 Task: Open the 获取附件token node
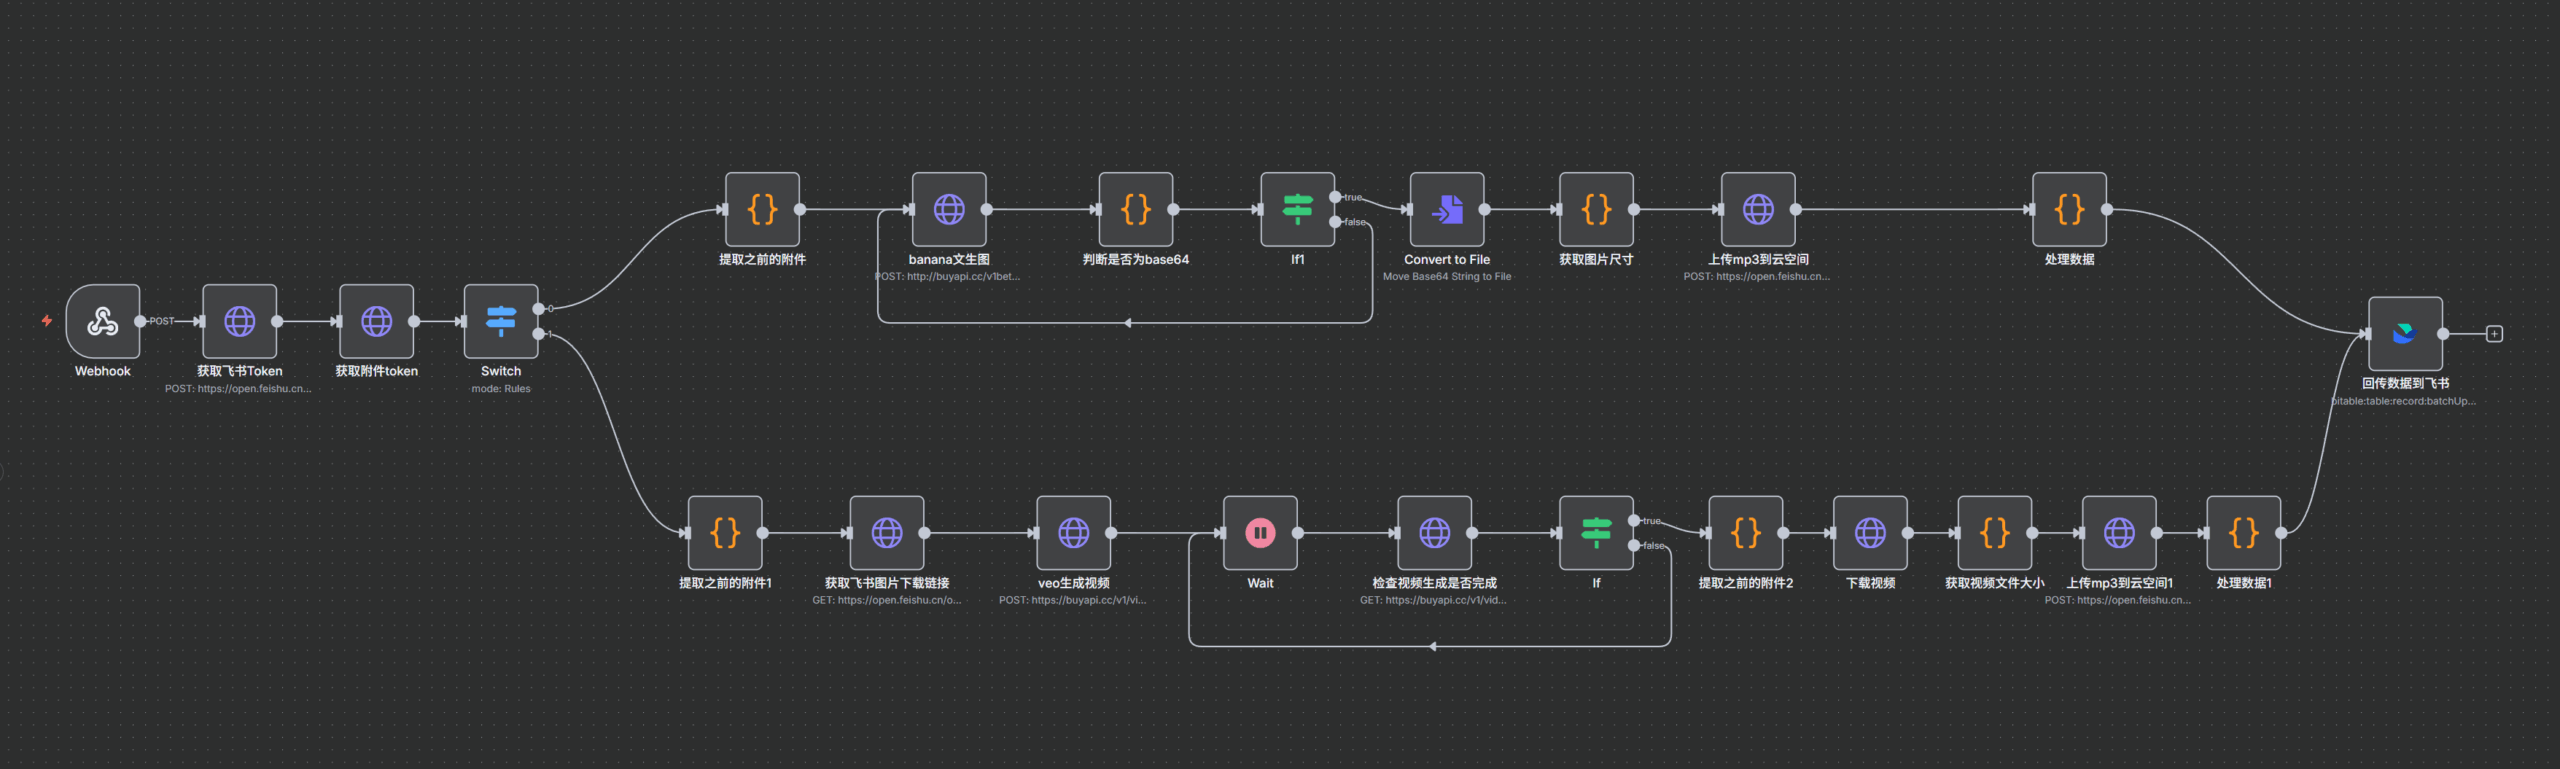(376, 321)
